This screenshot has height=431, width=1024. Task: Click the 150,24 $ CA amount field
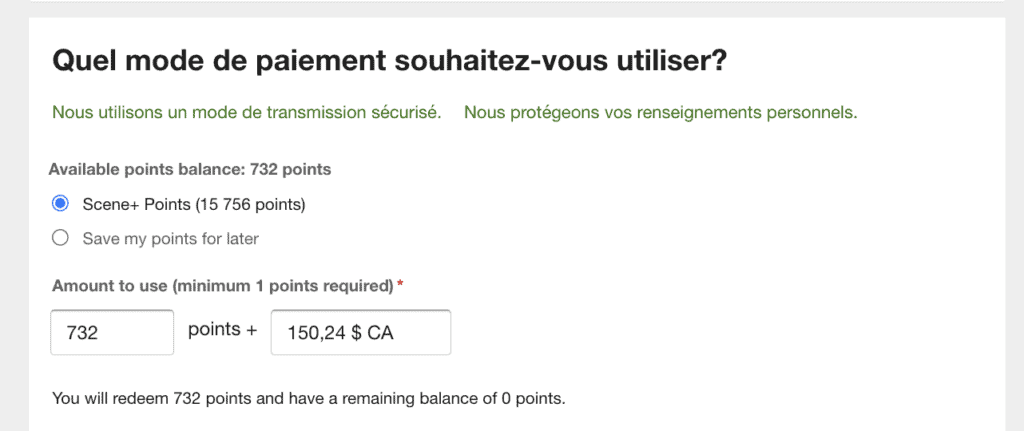point(360,332)
